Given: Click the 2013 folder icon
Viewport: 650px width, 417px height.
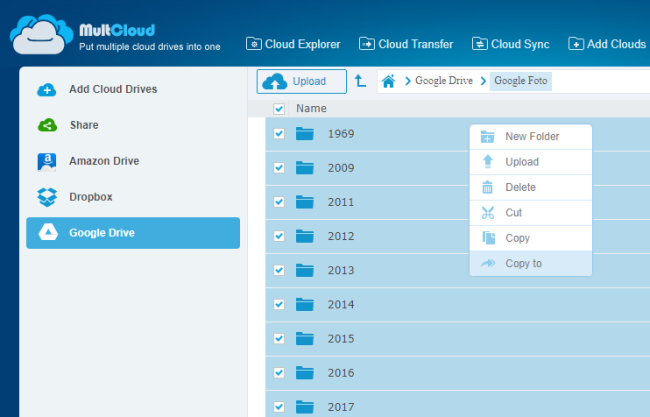Looking at the screenshot, I should pyautogui.click(x=305, y=270).
